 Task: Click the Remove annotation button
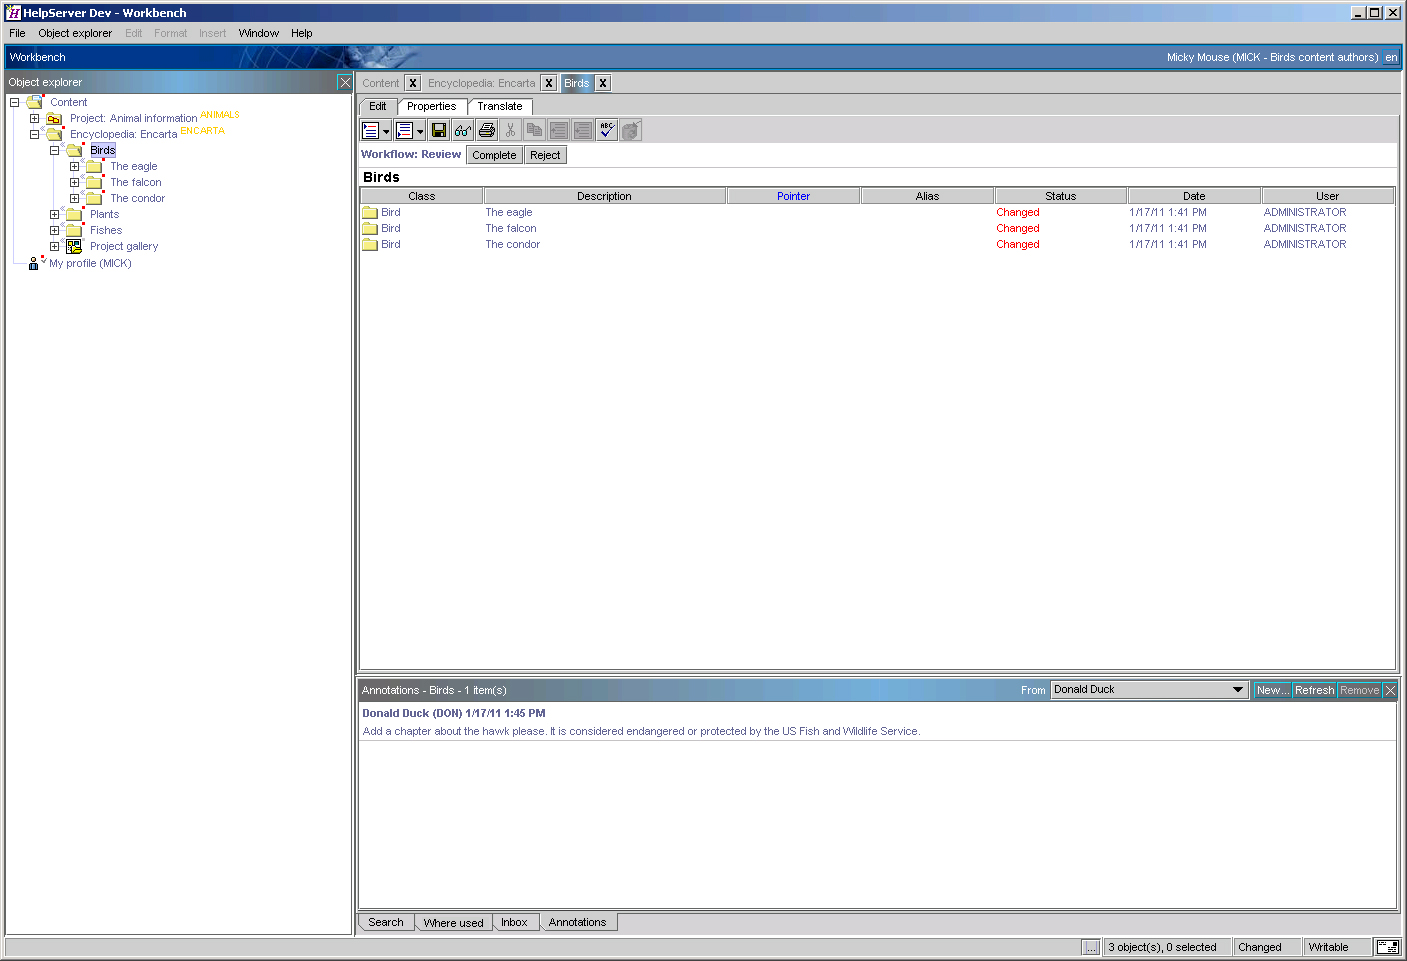point(1359,690)
